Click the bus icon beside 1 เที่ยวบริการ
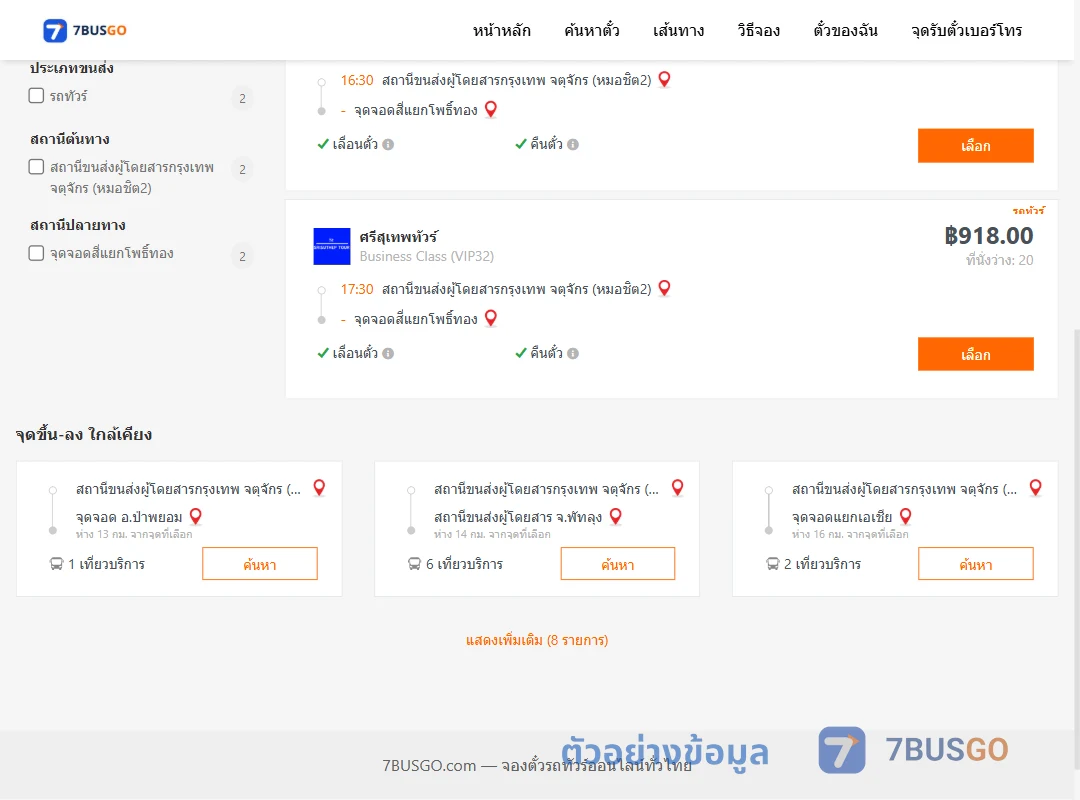The image size is (1080, 800). pyautogui.click(x=56, y=564)
